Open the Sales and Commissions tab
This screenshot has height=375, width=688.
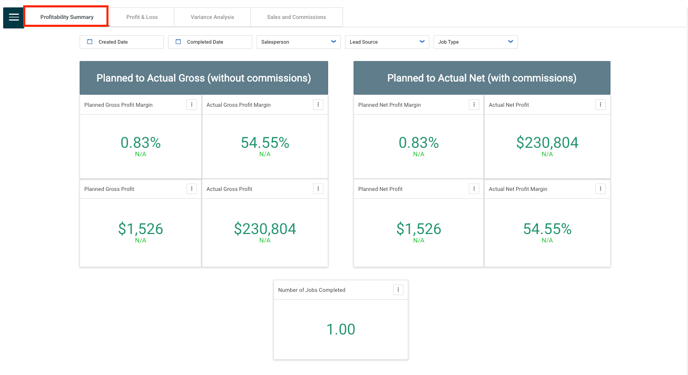[x=297, y=17]
